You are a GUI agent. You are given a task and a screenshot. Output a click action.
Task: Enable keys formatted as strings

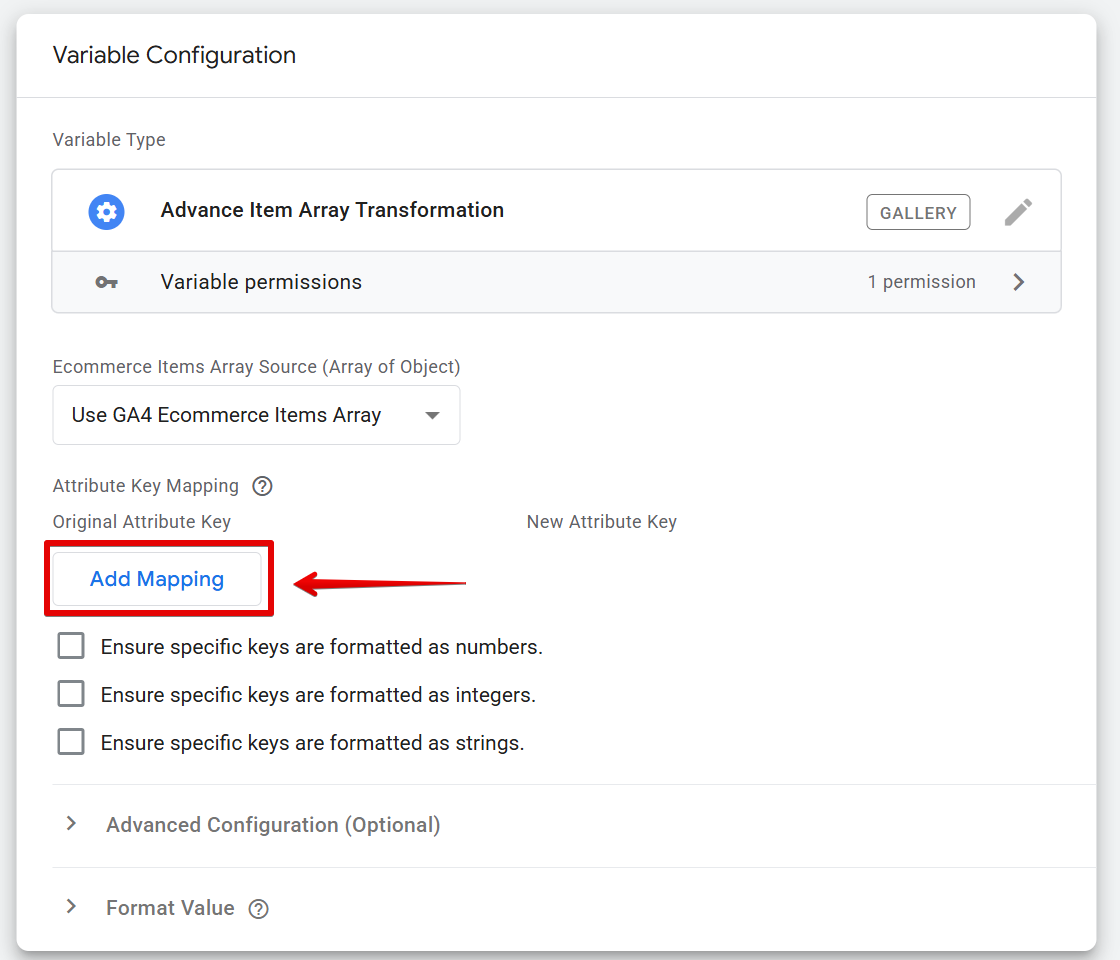pyautogui.click(x=71, y=742)
